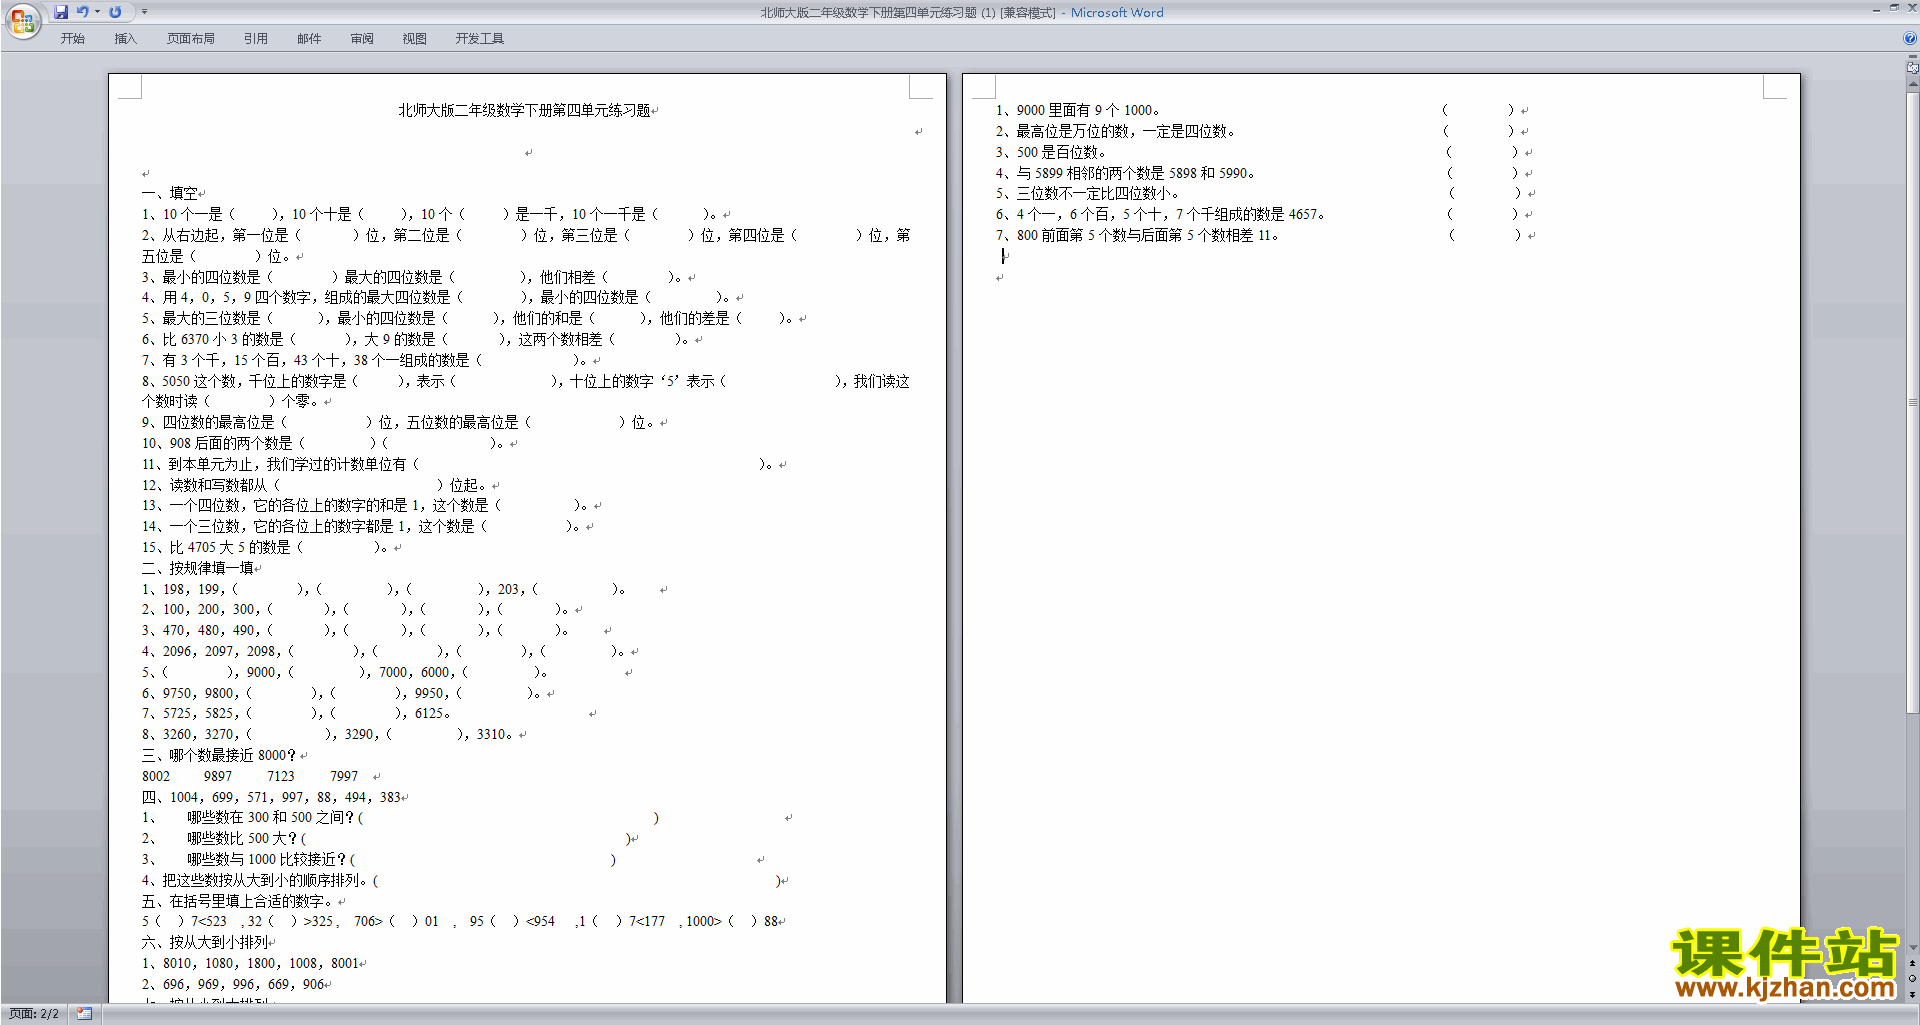The image size is (1920, 1025).
Task: Click the number 7997 in the answer choices
Action: click(344, 776)
